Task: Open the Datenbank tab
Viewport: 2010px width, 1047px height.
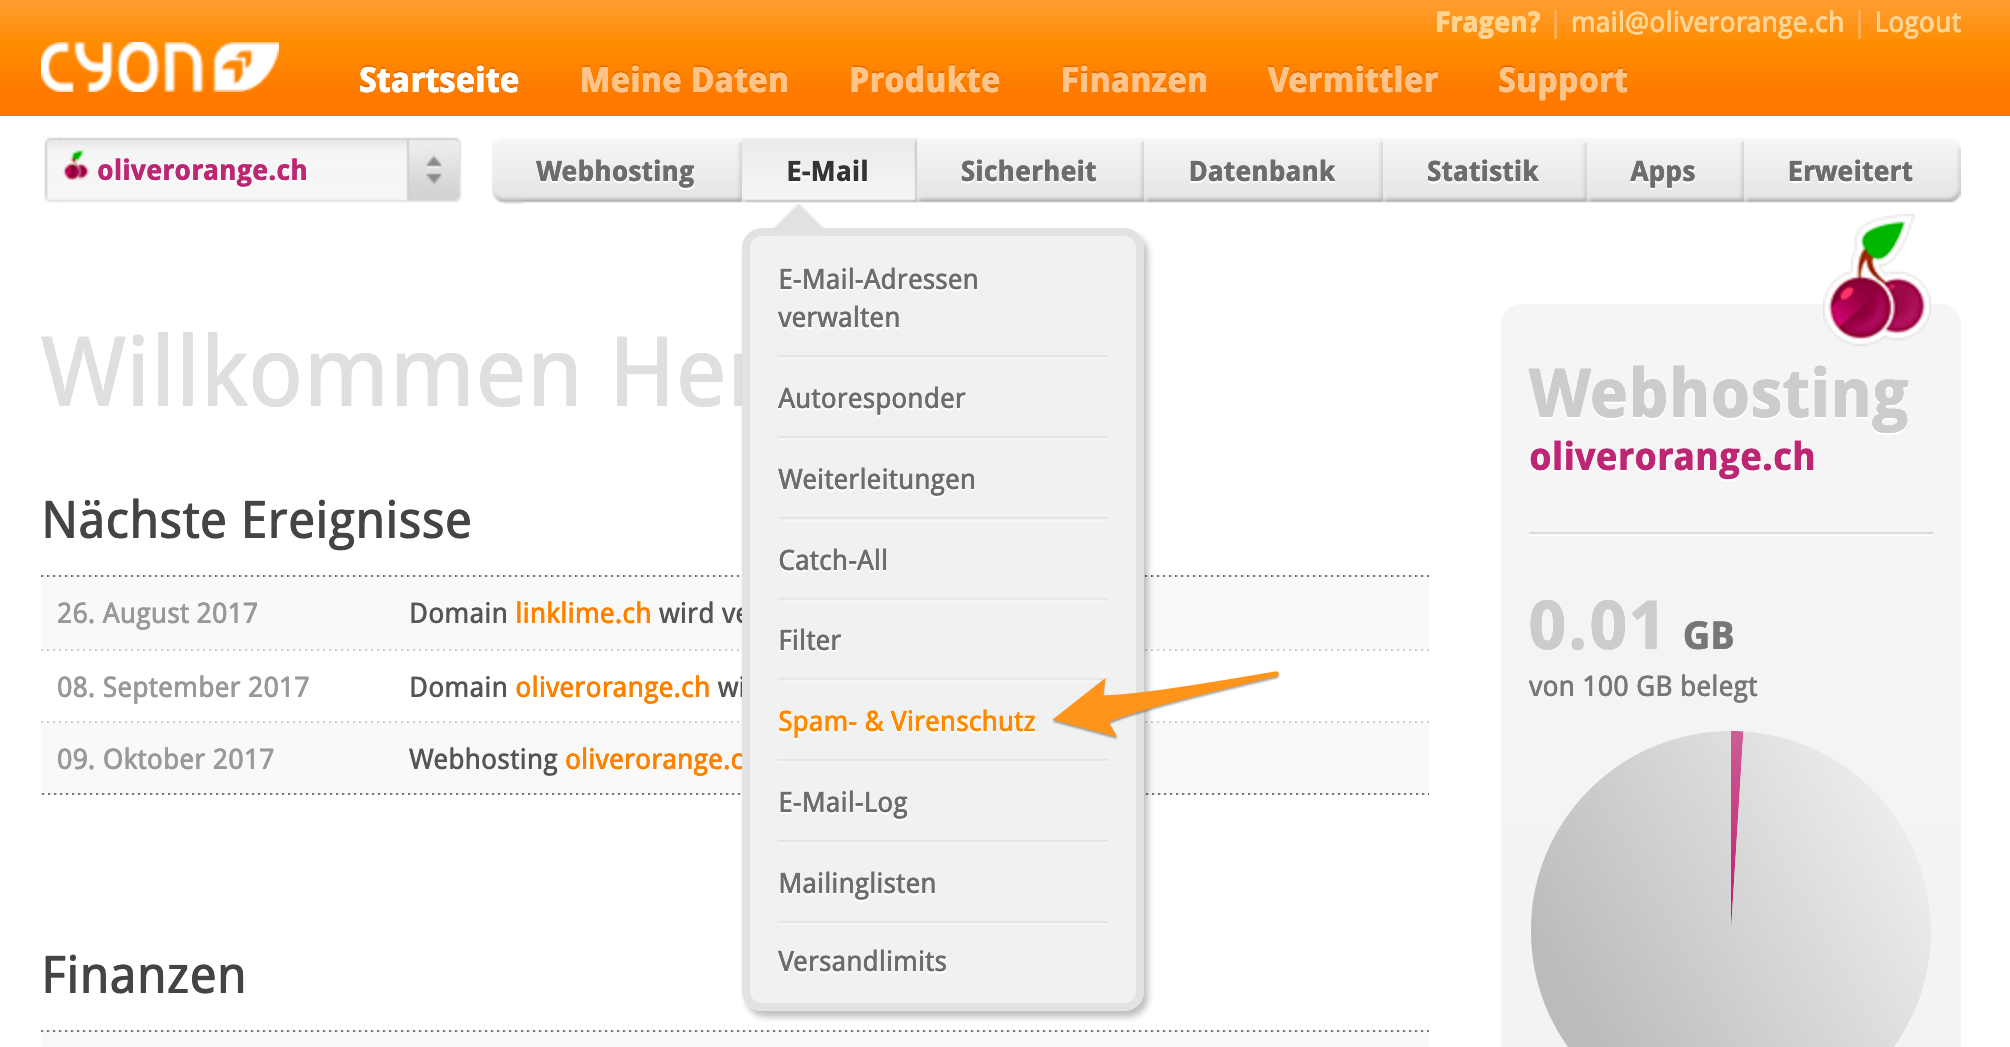Action: click(1262, 171)
